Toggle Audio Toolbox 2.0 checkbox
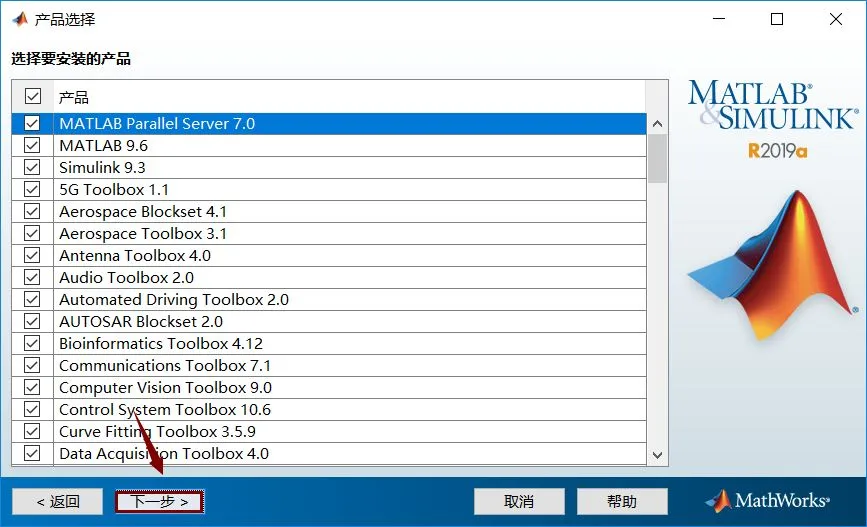867x527 pixels. 32,277
